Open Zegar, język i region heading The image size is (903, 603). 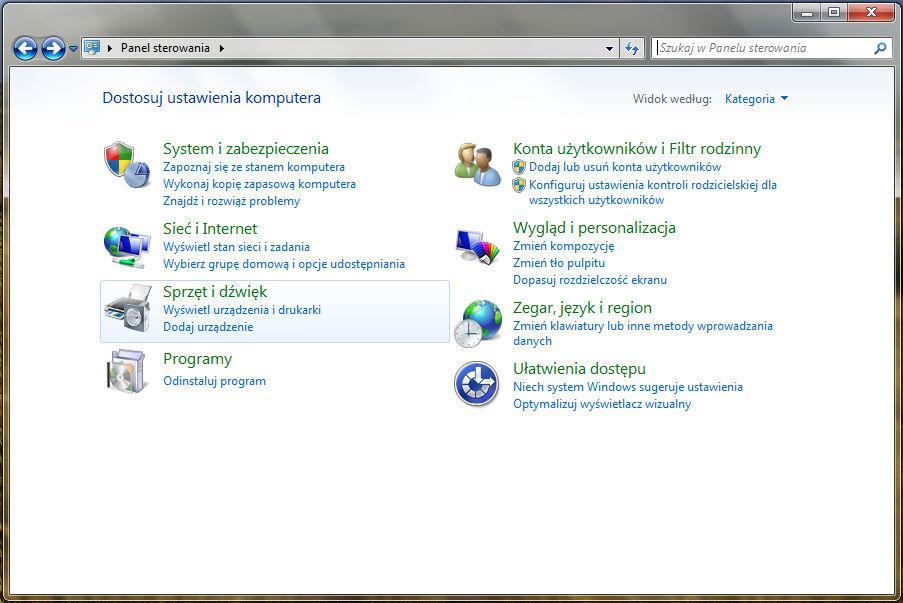[x=582, y=308]
